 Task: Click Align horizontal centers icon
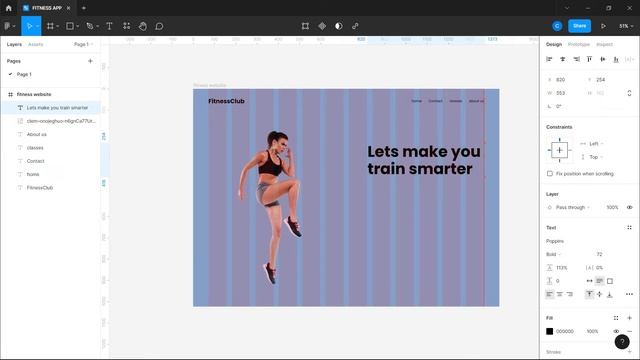tap(562, 59)
